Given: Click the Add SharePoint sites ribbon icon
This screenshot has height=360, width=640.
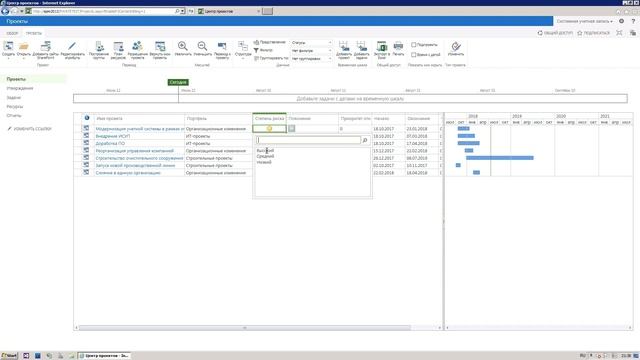Looking at the screenshot, I should 46,49.
